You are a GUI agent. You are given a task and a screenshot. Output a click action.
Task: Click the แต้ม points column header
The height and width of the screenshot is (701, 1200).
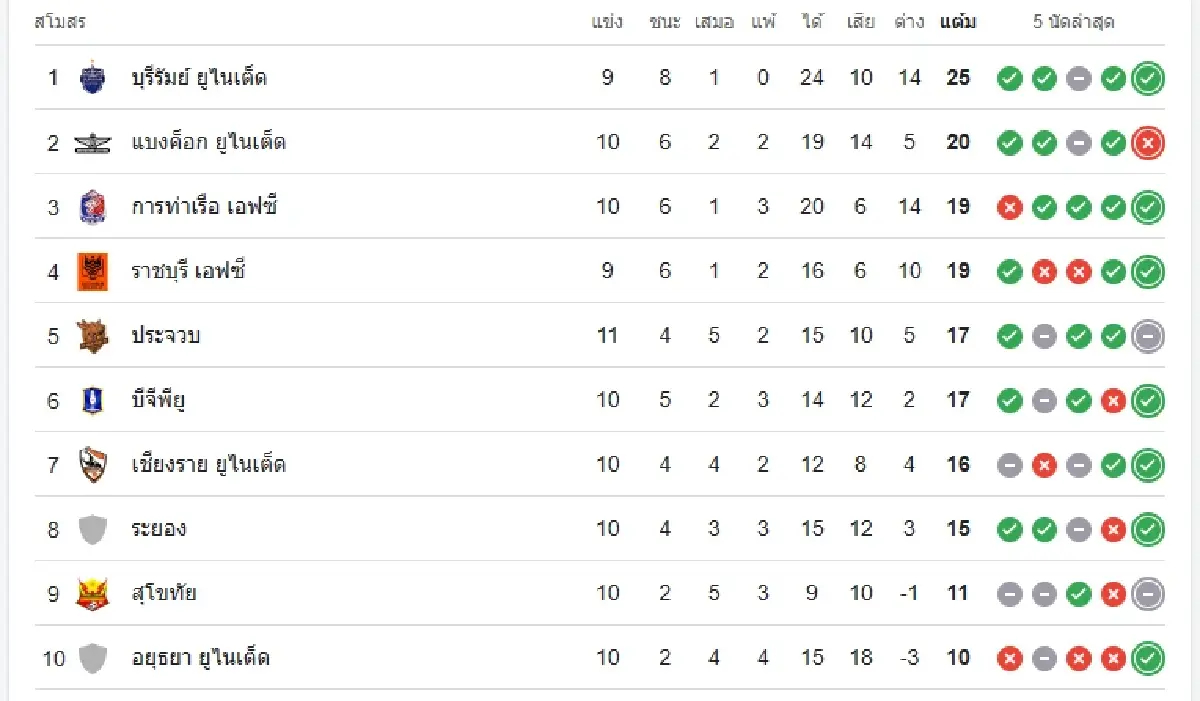click(958, 22)
